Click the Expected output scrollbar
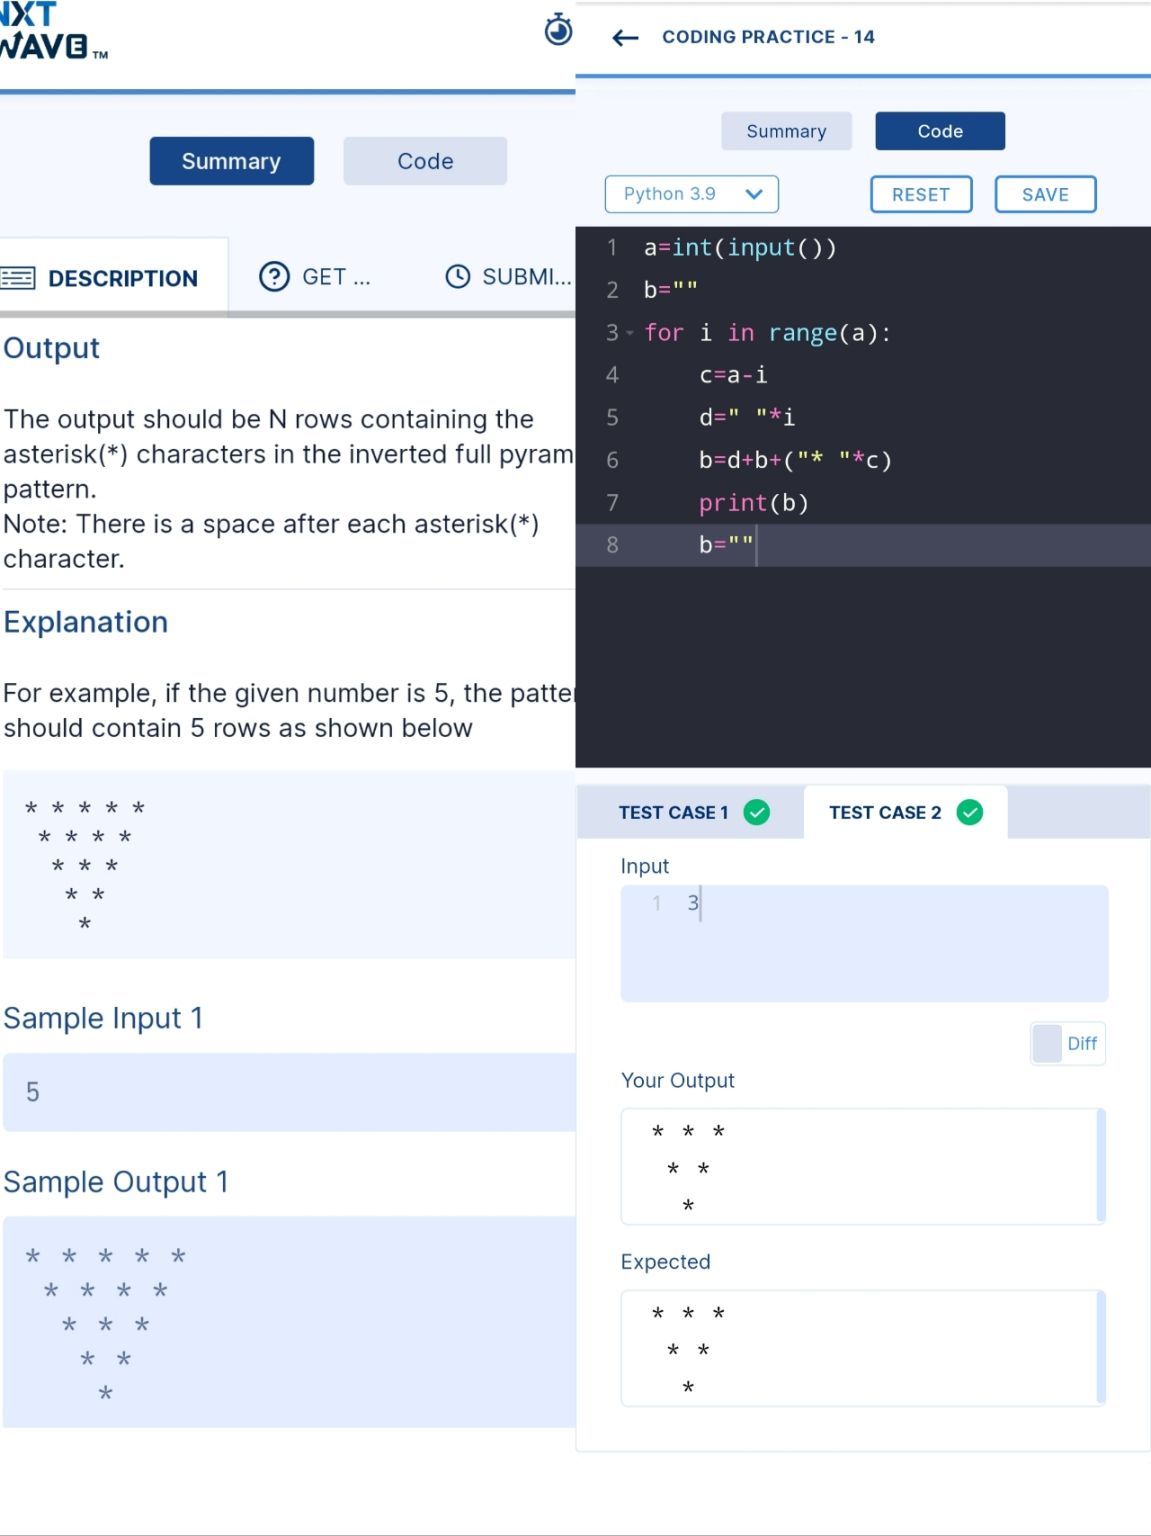 [1100, 1347]
